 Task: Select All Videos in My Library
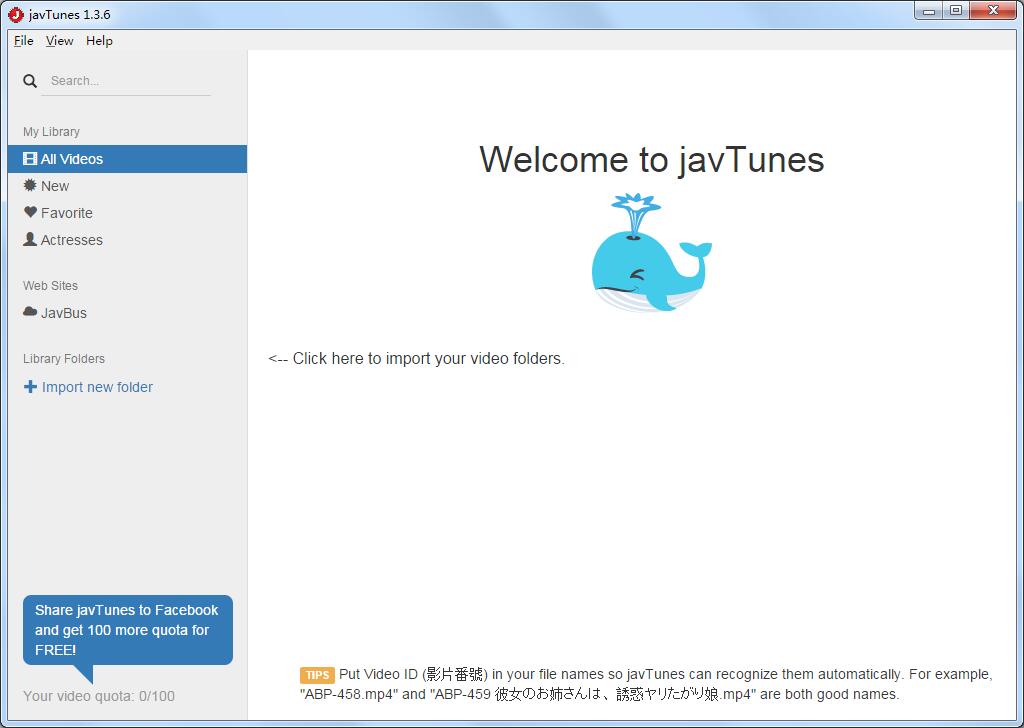(x=127, y=159)
